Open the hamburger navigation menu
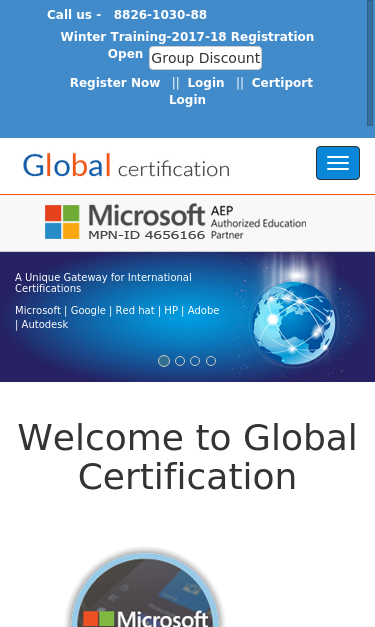Viewport: 375px width, 627px height. (x=338, y=163)
